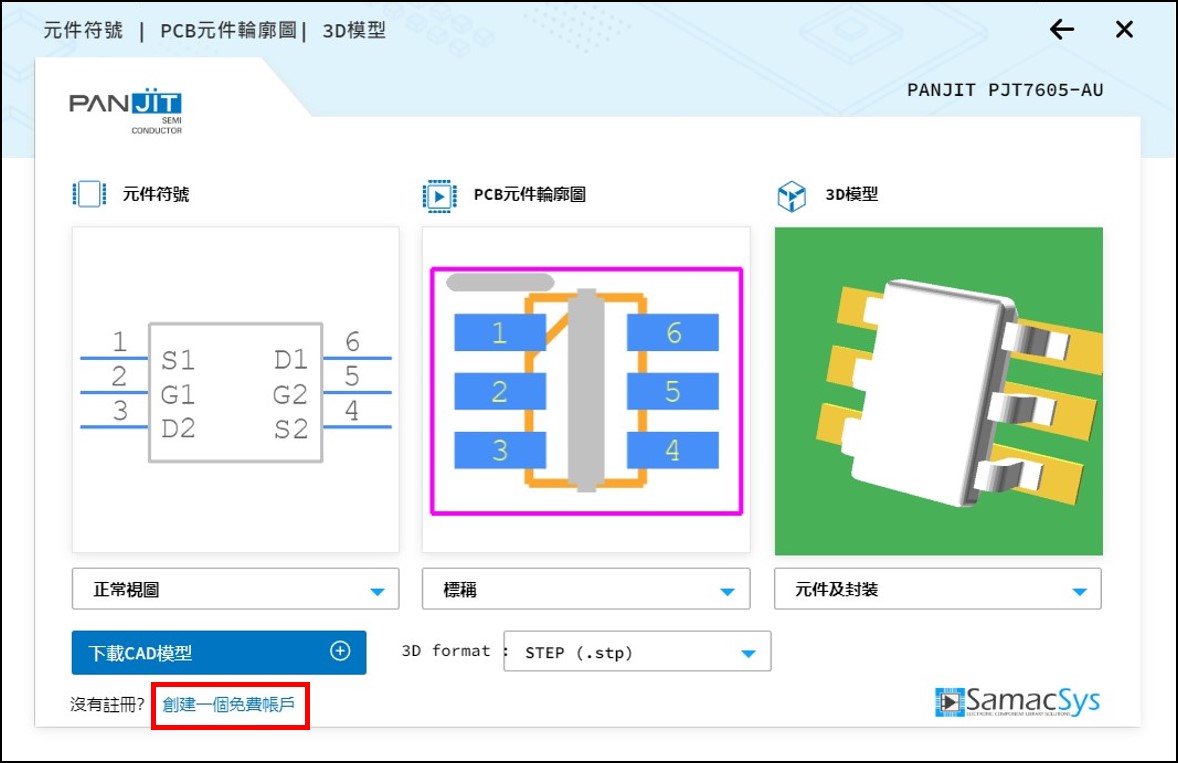The image size is (1178, 763).
Task: Click the PCB footprint preview image
Action: (586, 390)
